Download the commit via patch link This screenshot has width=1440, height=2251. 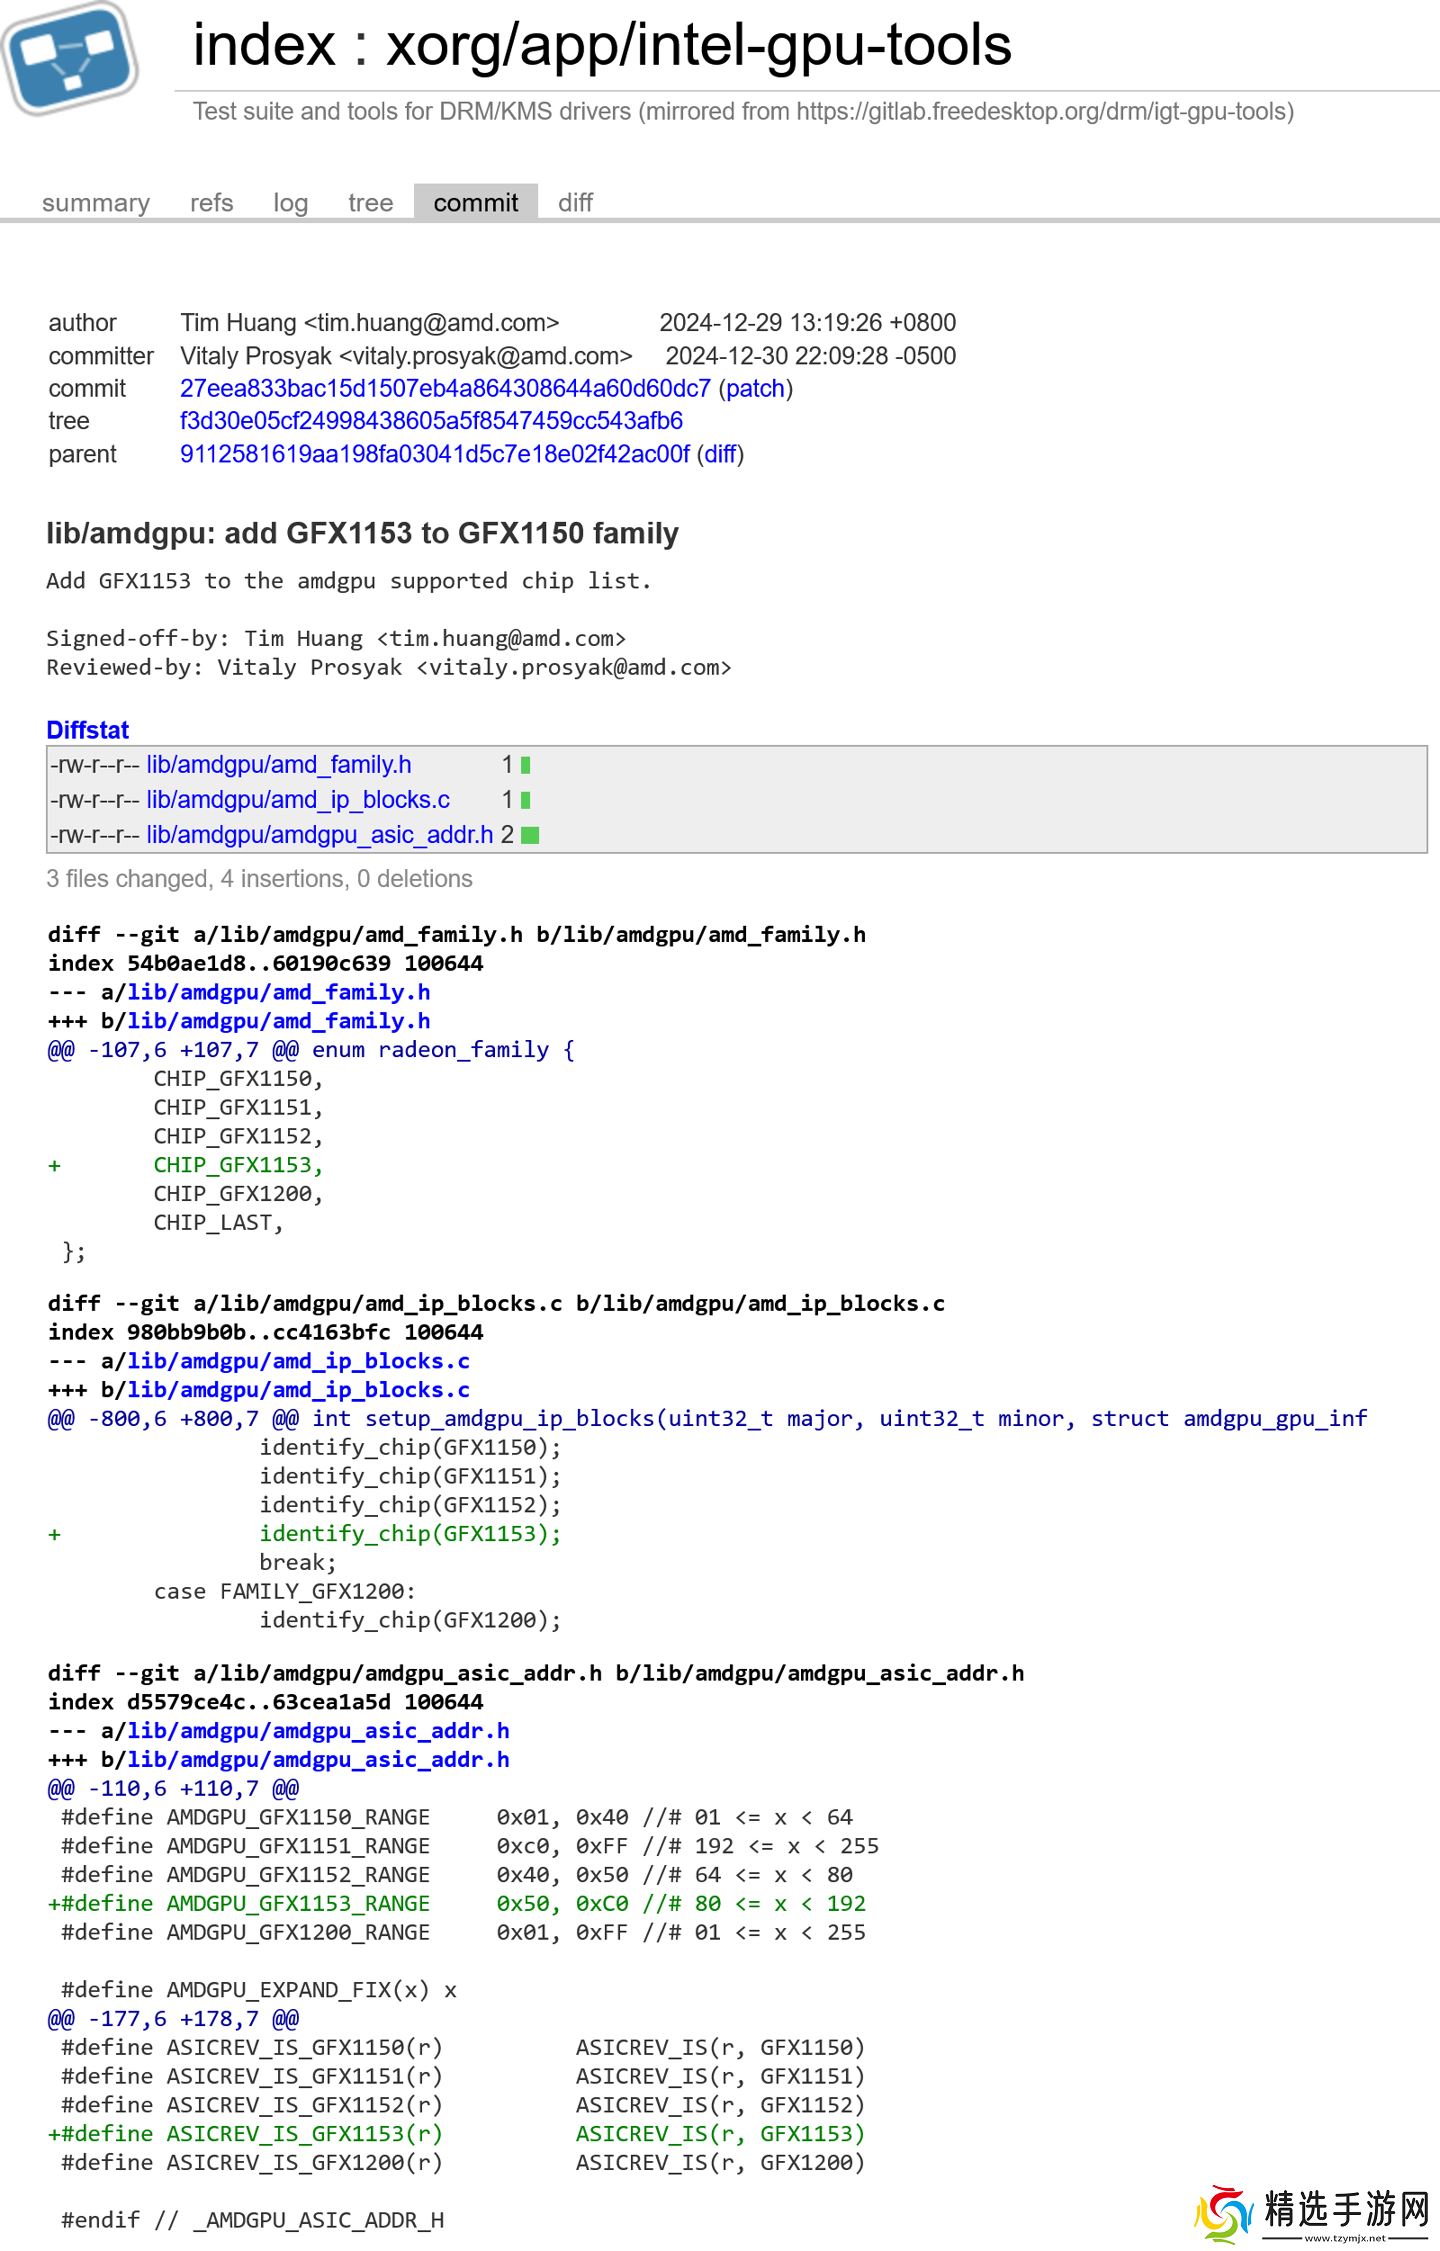(x=755, y=388)
